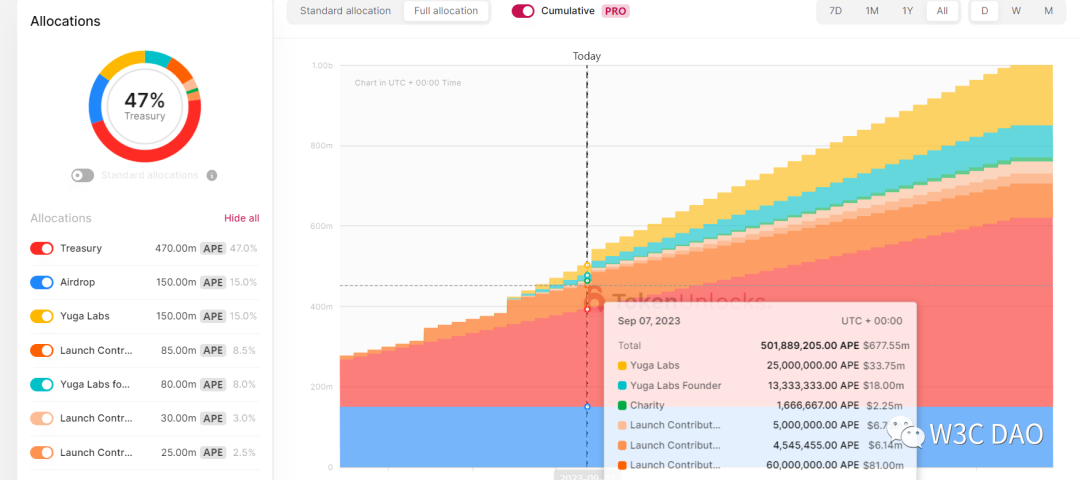Image resolution: width=1080 pixels, height=480 pixels.
Task: Toggle the Standard allocations switch
Action: 82,176
